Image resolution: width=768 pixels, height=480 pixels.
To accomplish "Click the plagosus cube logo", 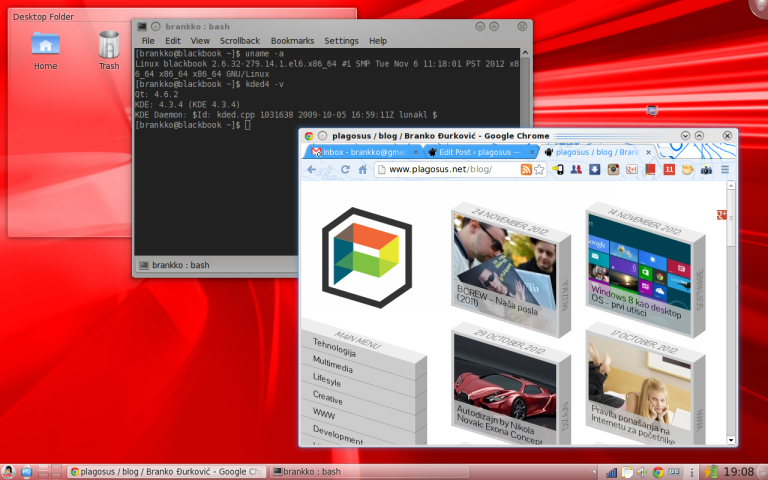I will [x=367, y=258].
